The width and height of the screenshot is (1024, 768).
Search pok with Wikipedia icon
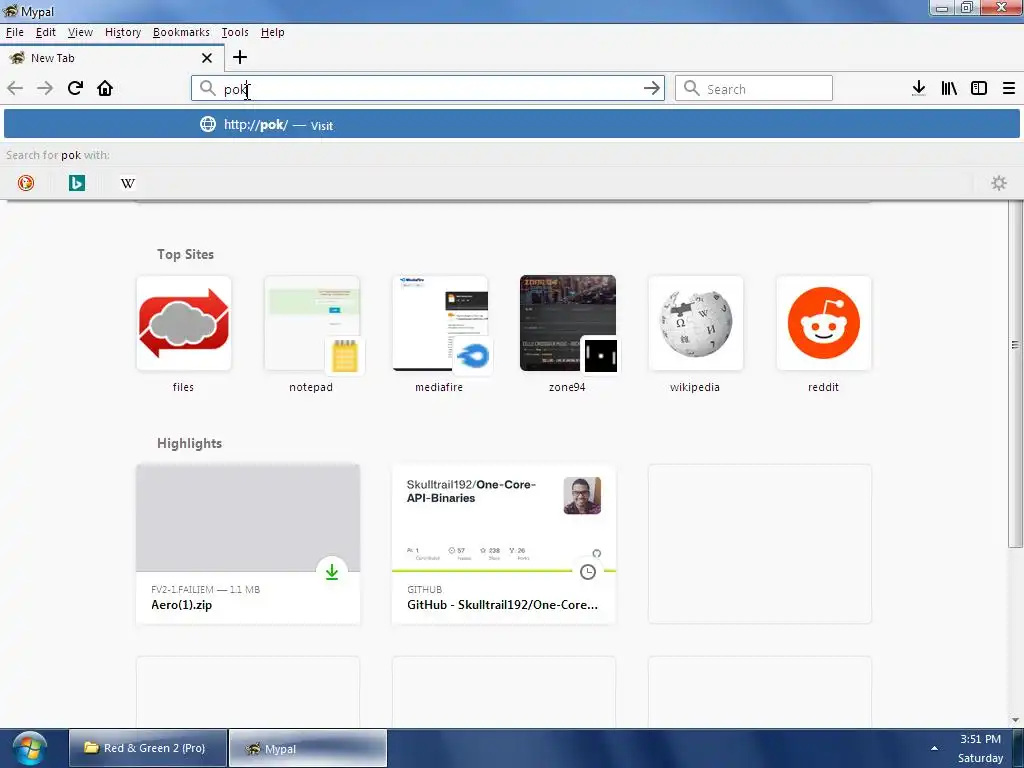coord(128,184)
